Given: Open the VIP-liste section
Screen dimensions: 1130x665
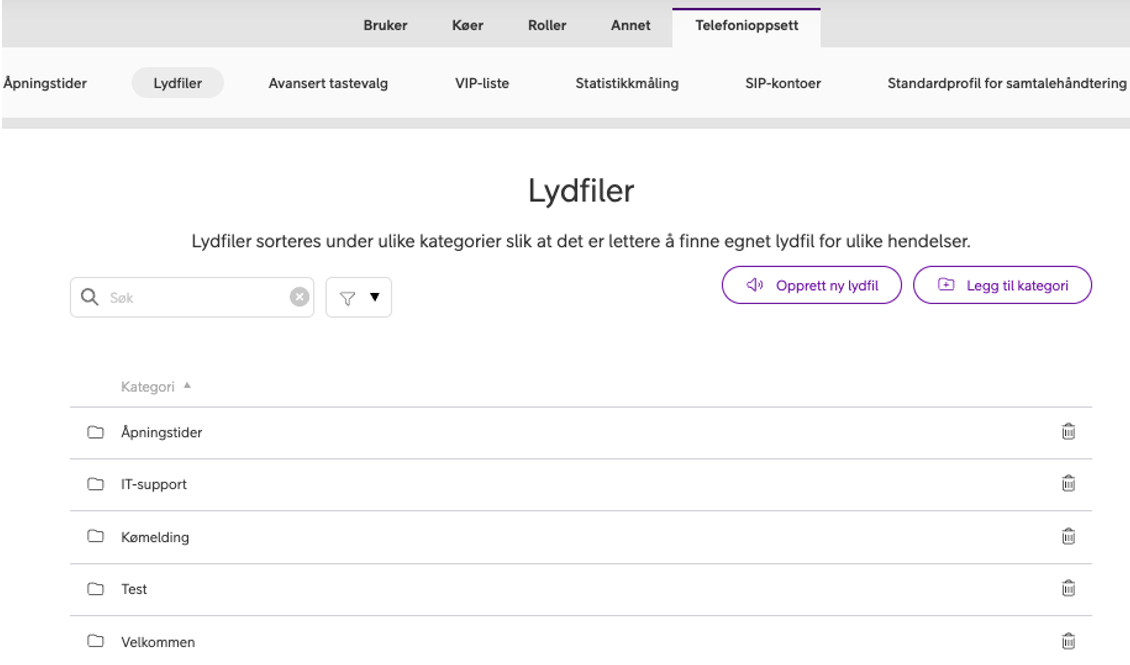Looking at the screenshot, I should pos(482,83).
